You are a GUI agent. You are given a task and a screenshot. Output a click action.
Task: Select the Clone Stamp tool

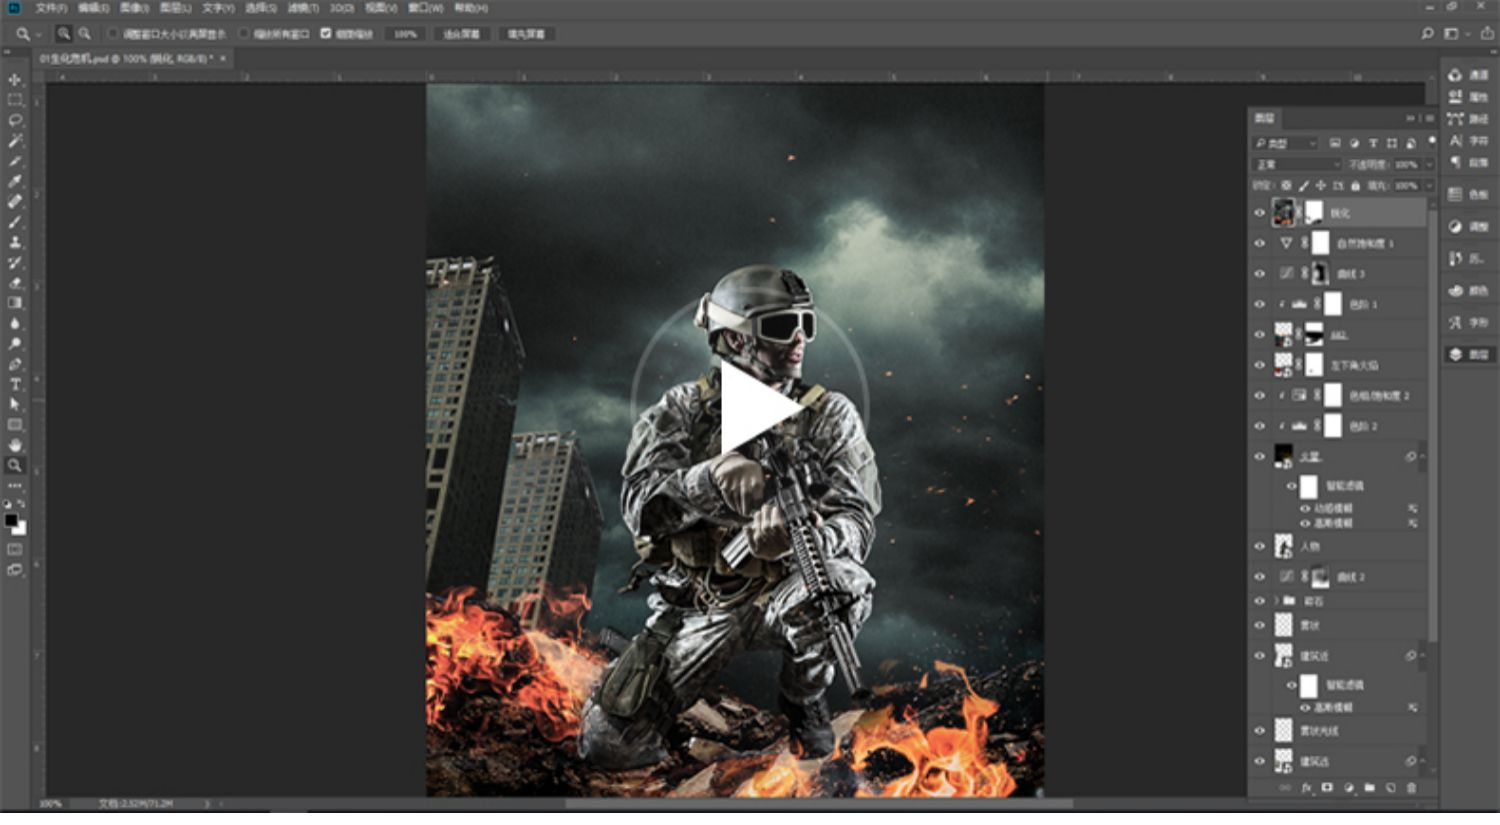[14, 242]
